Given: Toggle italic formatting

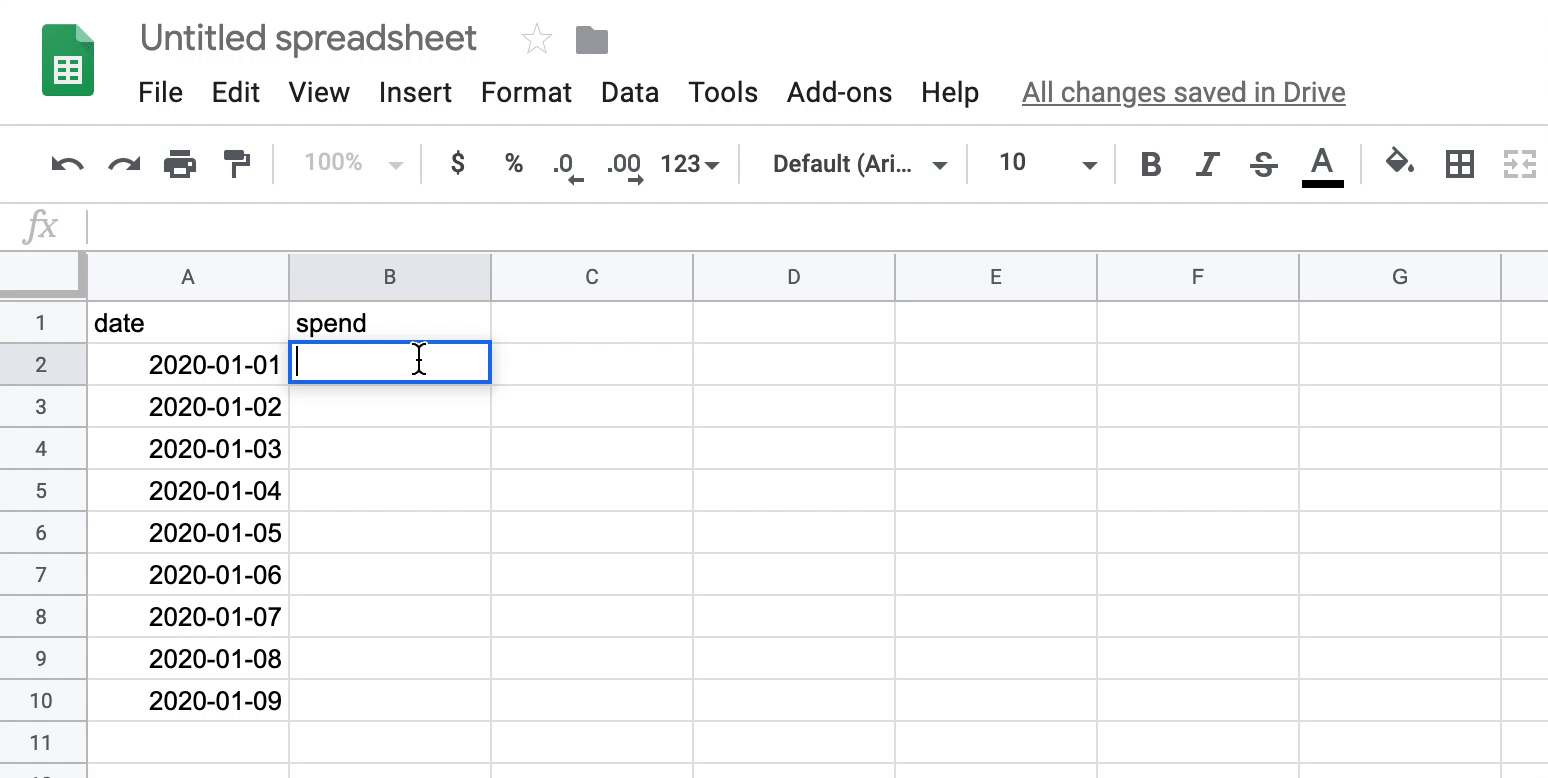Looking at the screenshot, I should pos(1208,164).
